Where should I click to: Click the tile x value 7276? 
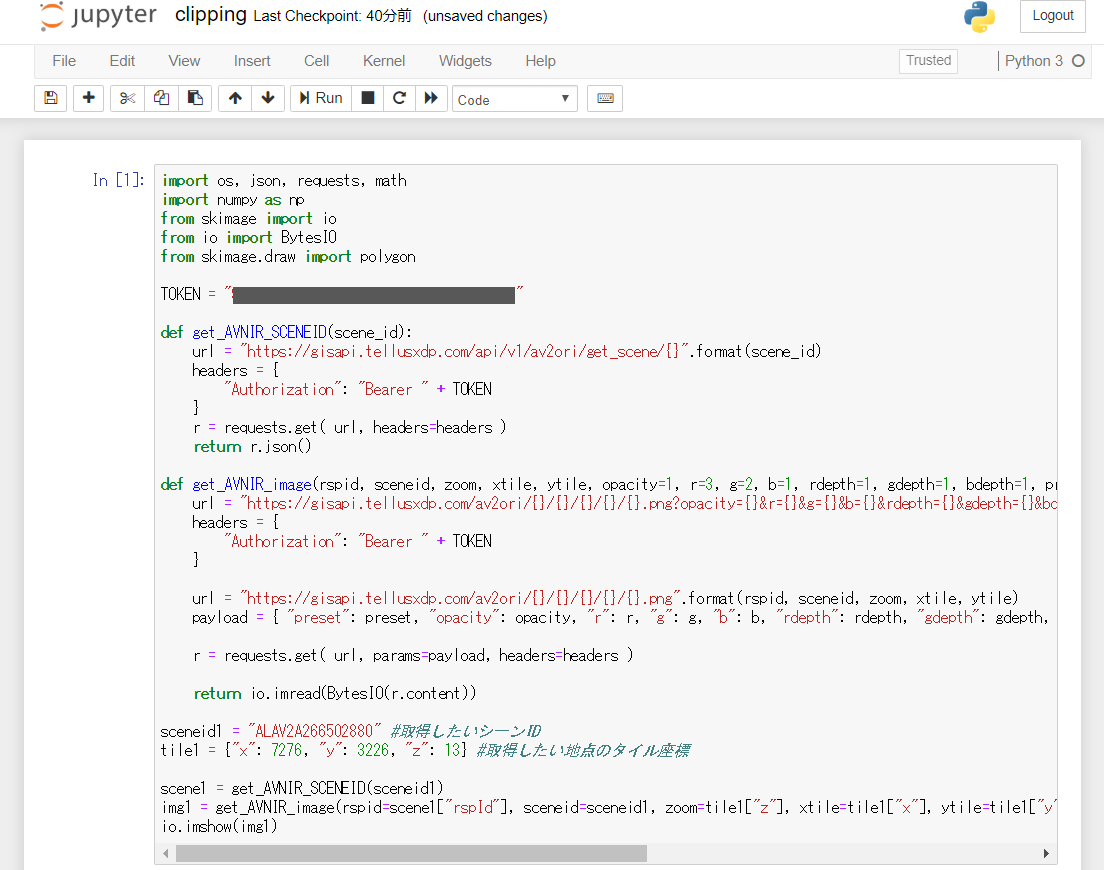[287, 750]
